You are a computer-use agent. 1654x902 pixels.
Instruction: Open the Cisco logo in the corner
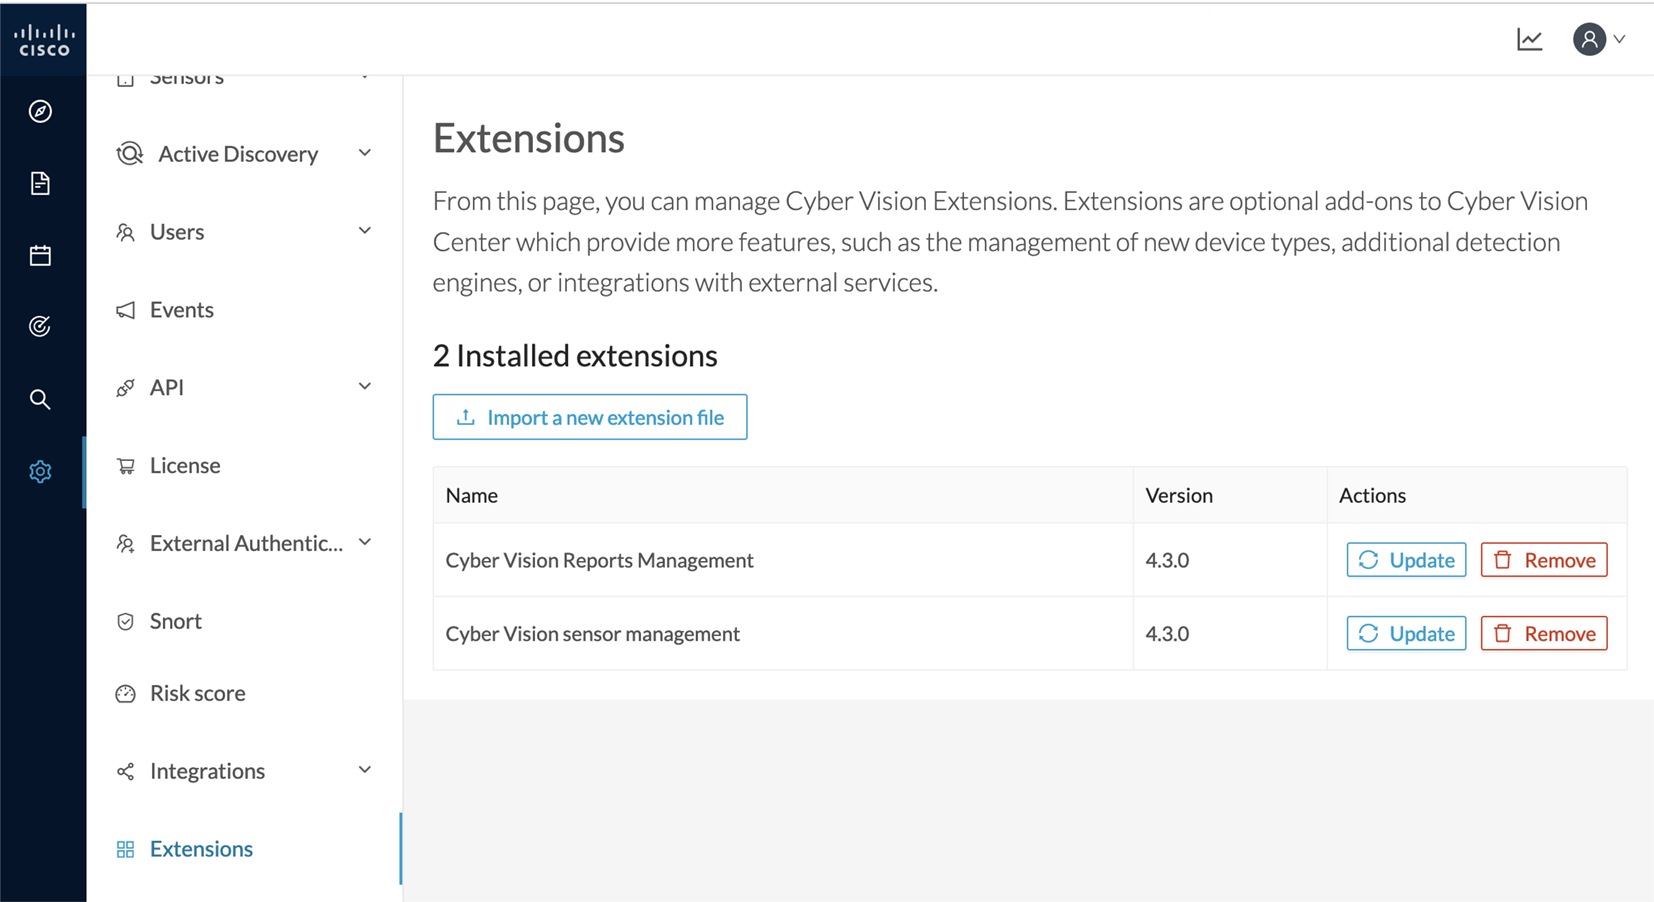pyautogui.click(x=43, y=38)
